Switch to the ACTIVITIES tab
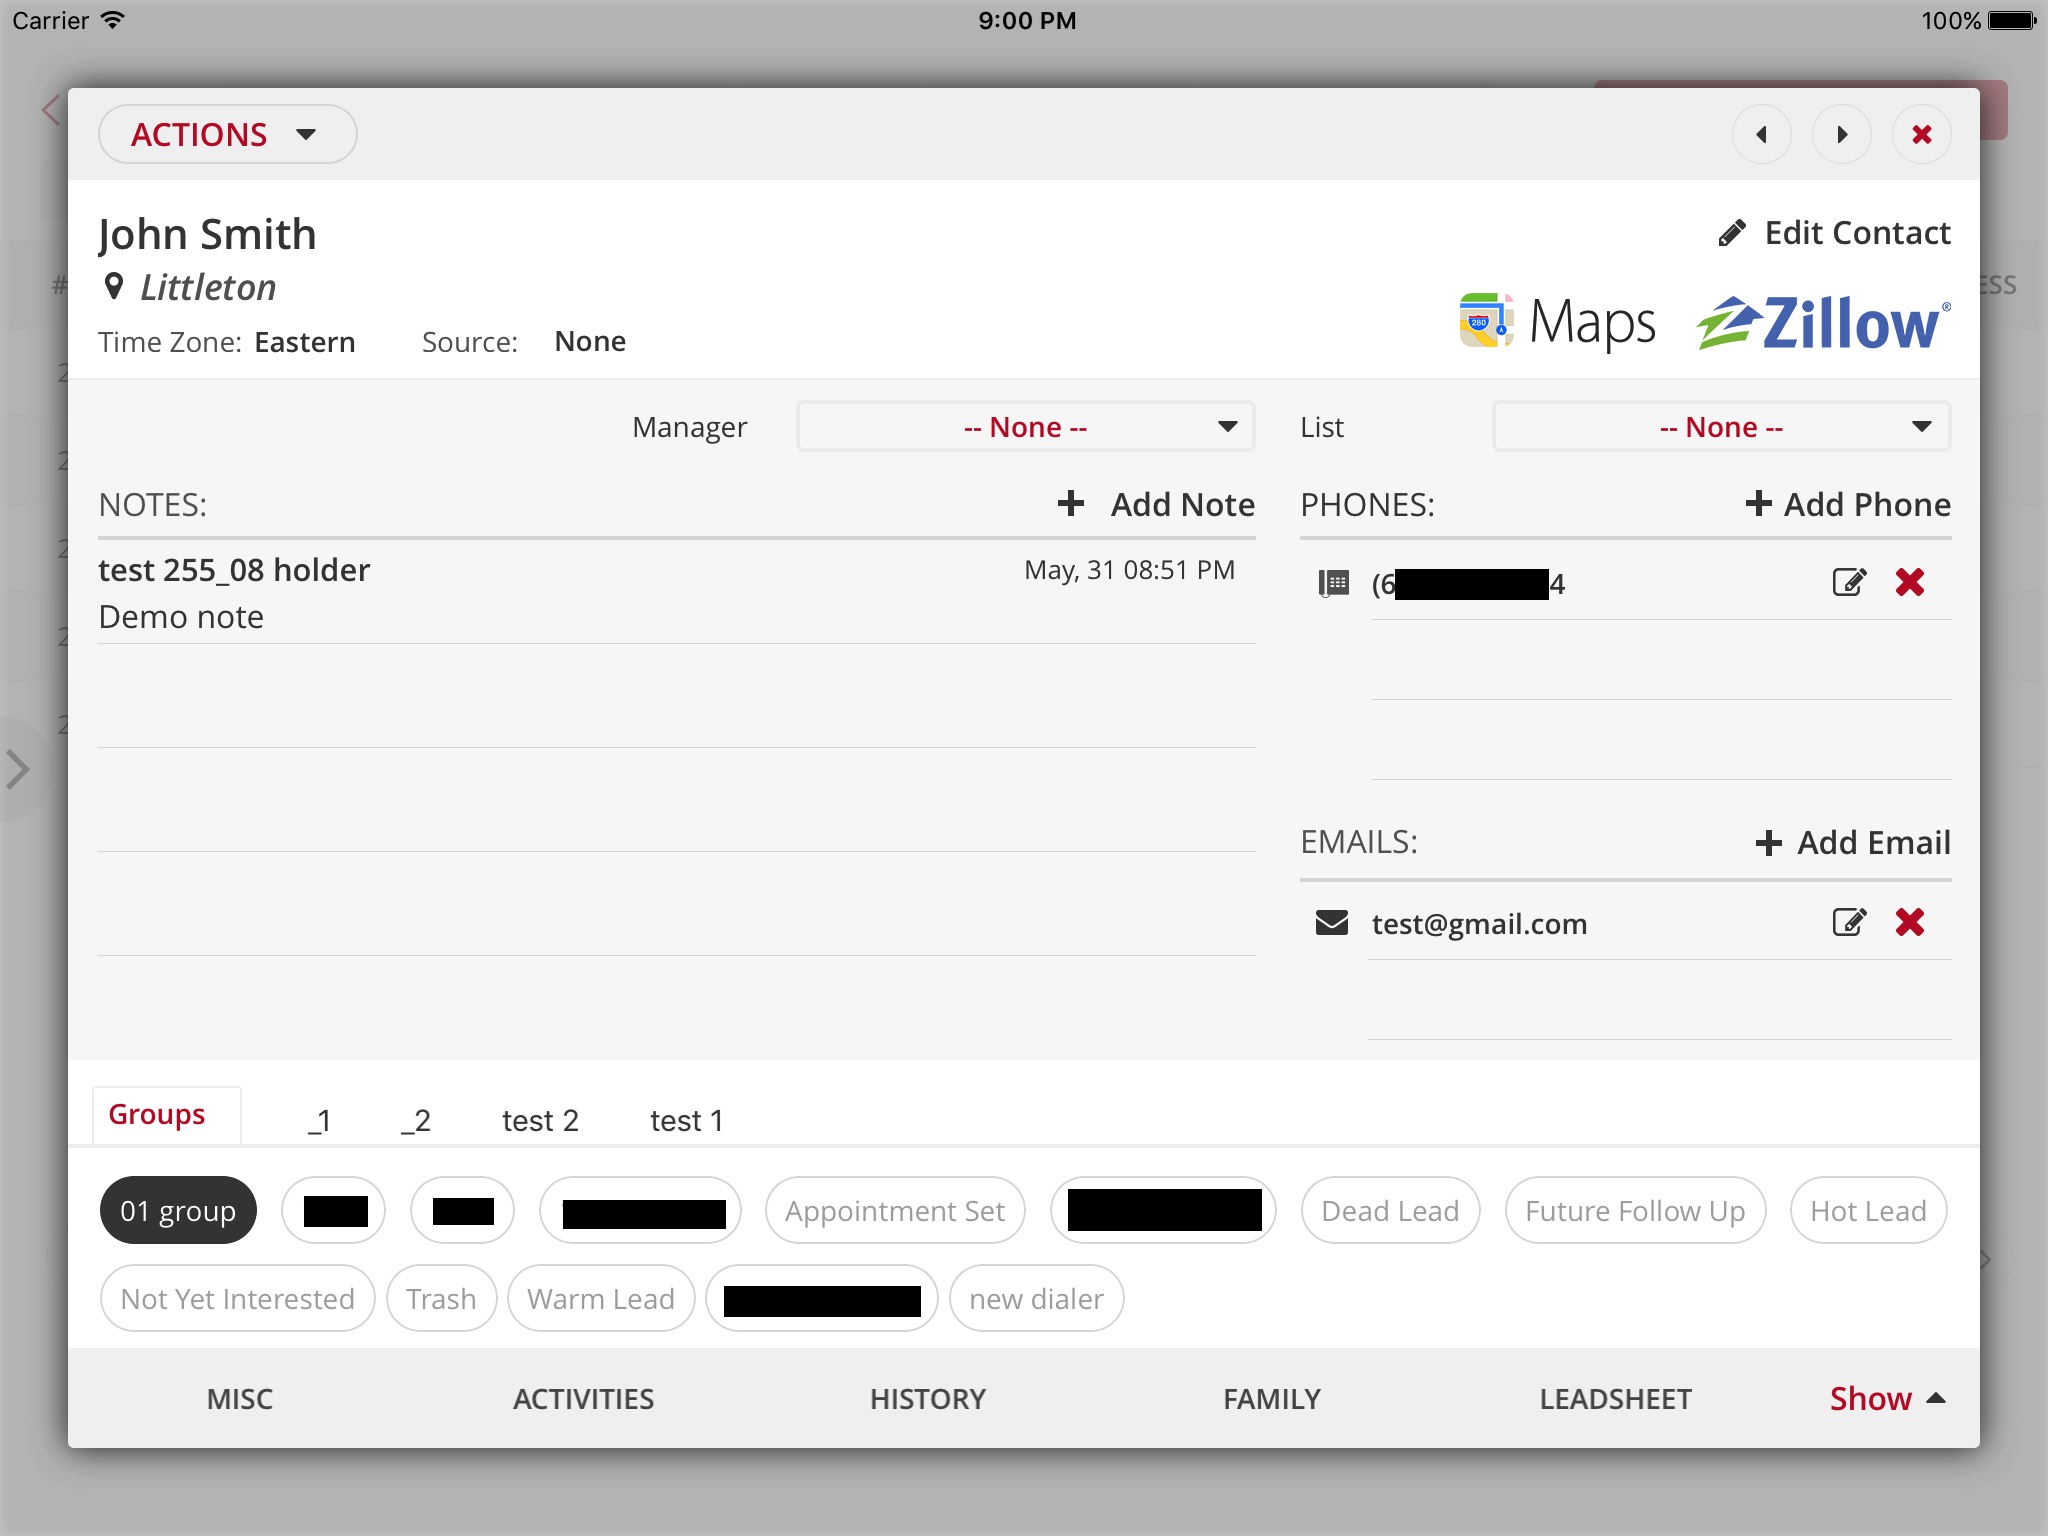 [x=585, y=1397]
